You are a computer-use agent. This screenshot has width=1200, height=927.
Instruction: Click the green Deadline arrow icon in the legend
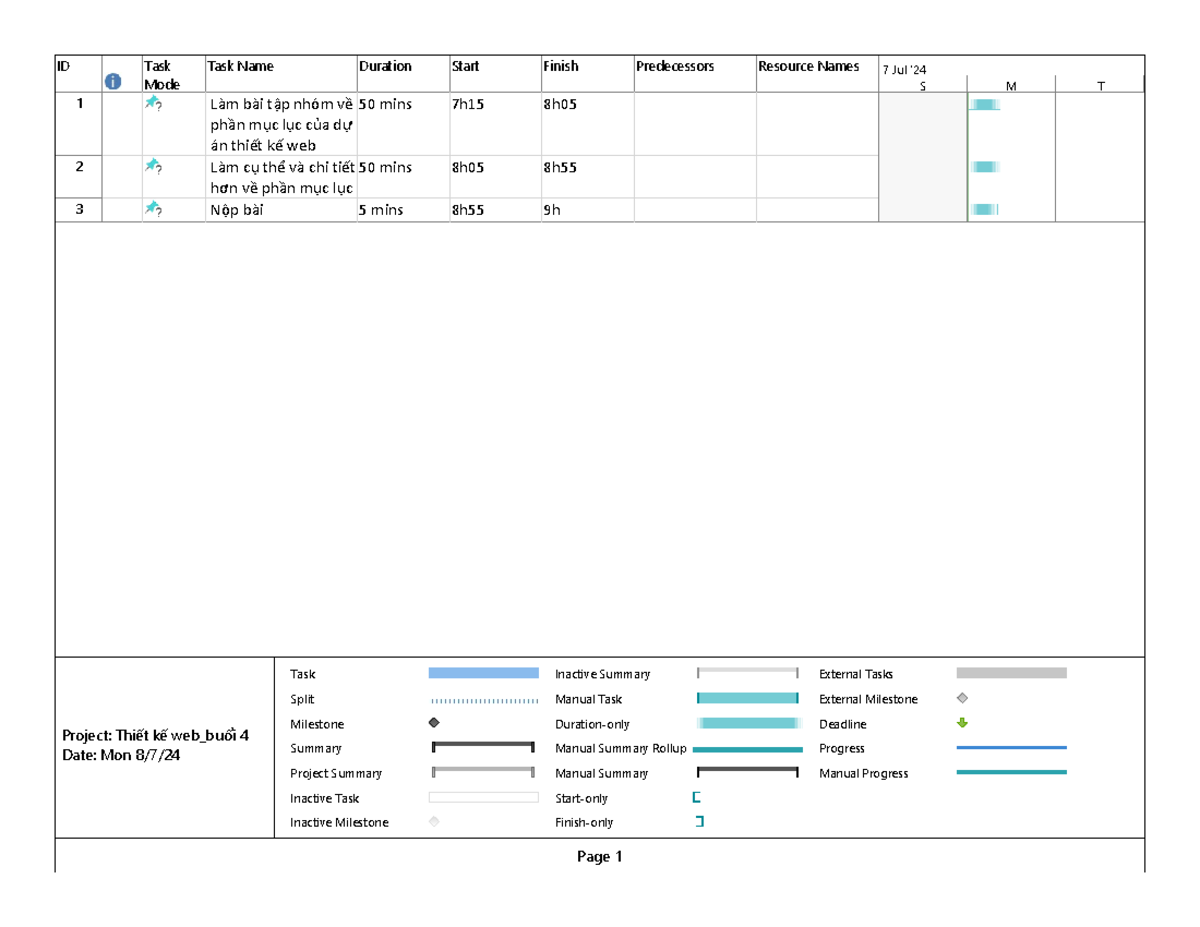pos(962,723)
